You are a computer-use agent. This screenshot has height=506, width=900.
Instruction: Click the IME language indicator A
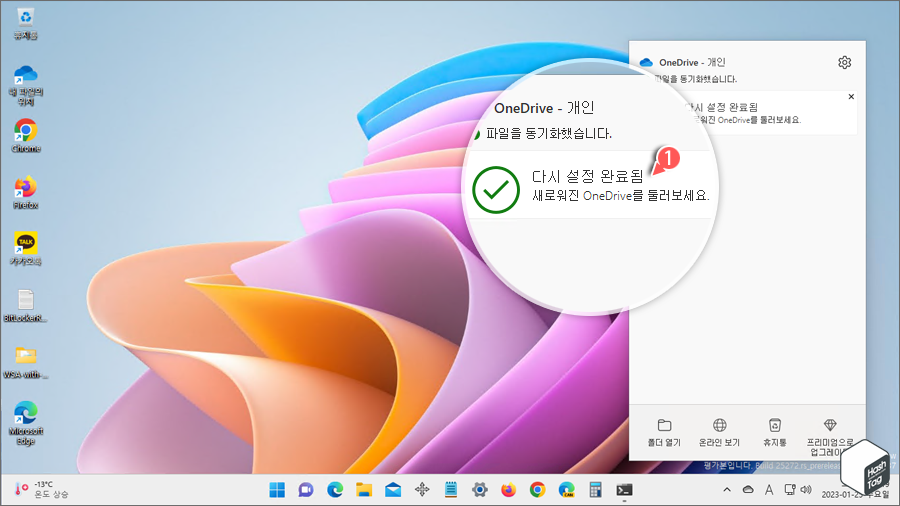pyautogui.click(x=769, y=490)
